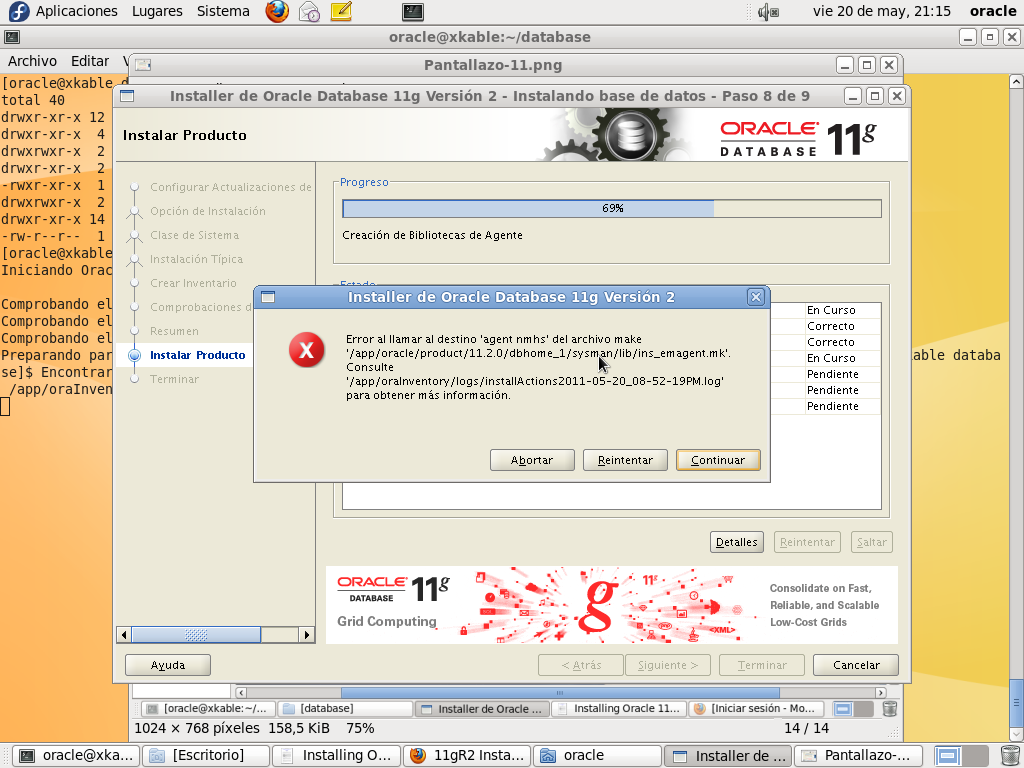Click sidebar scrollbar left arrow
This screenshot has height=768, width=1024.
click(124, 634)
